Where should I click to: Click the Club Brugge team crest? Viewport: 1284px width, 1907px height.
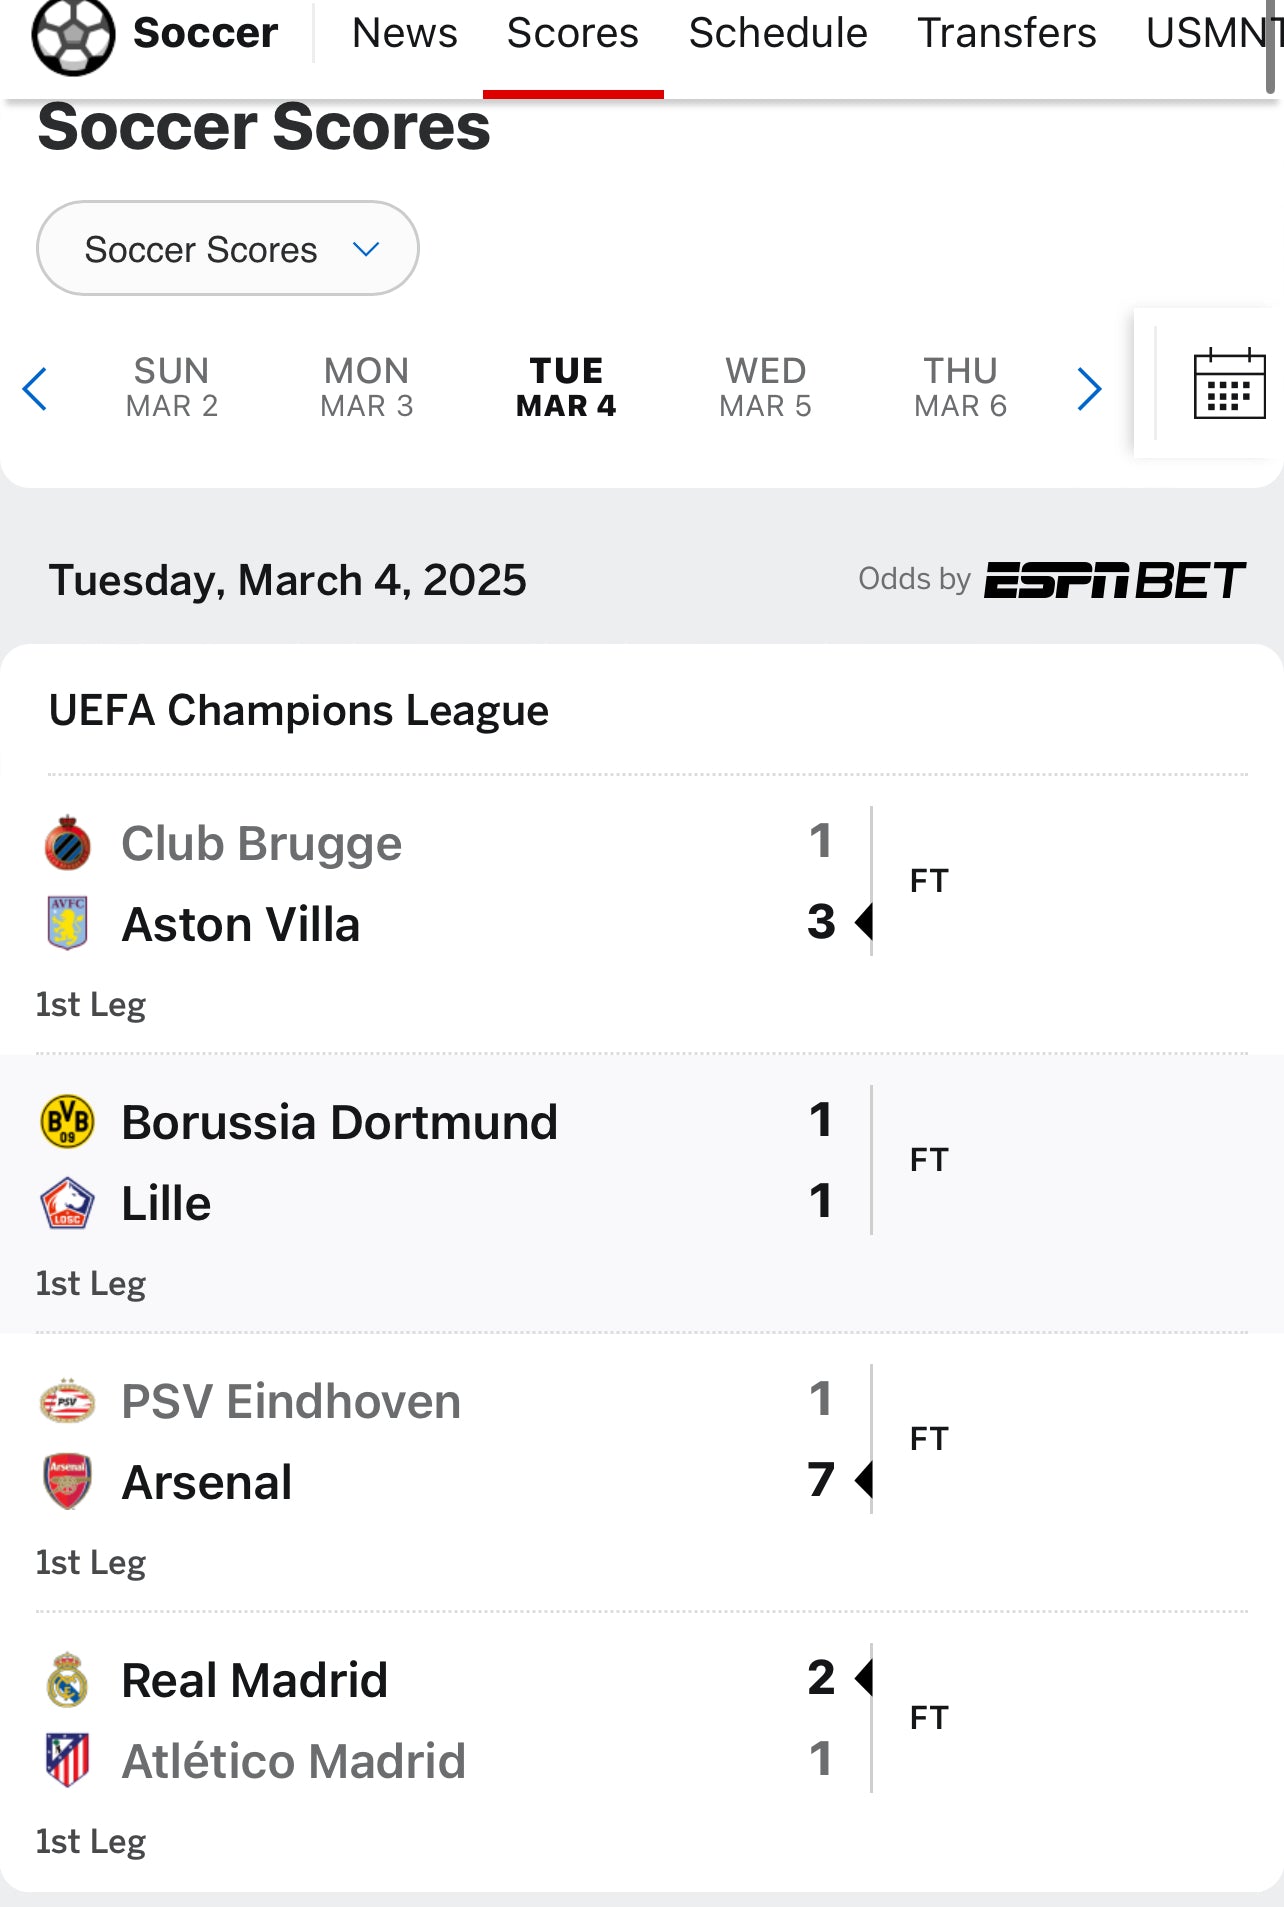pyautogui.click(x=68, y=843)
